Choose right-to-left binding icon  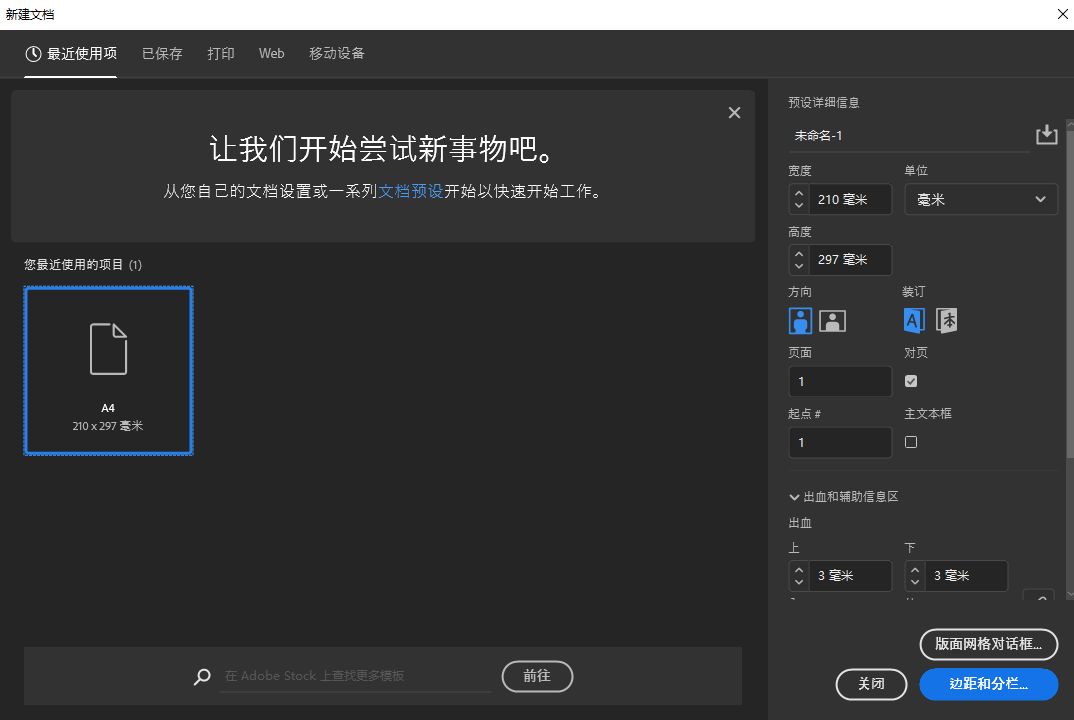[x=947, y=320]
